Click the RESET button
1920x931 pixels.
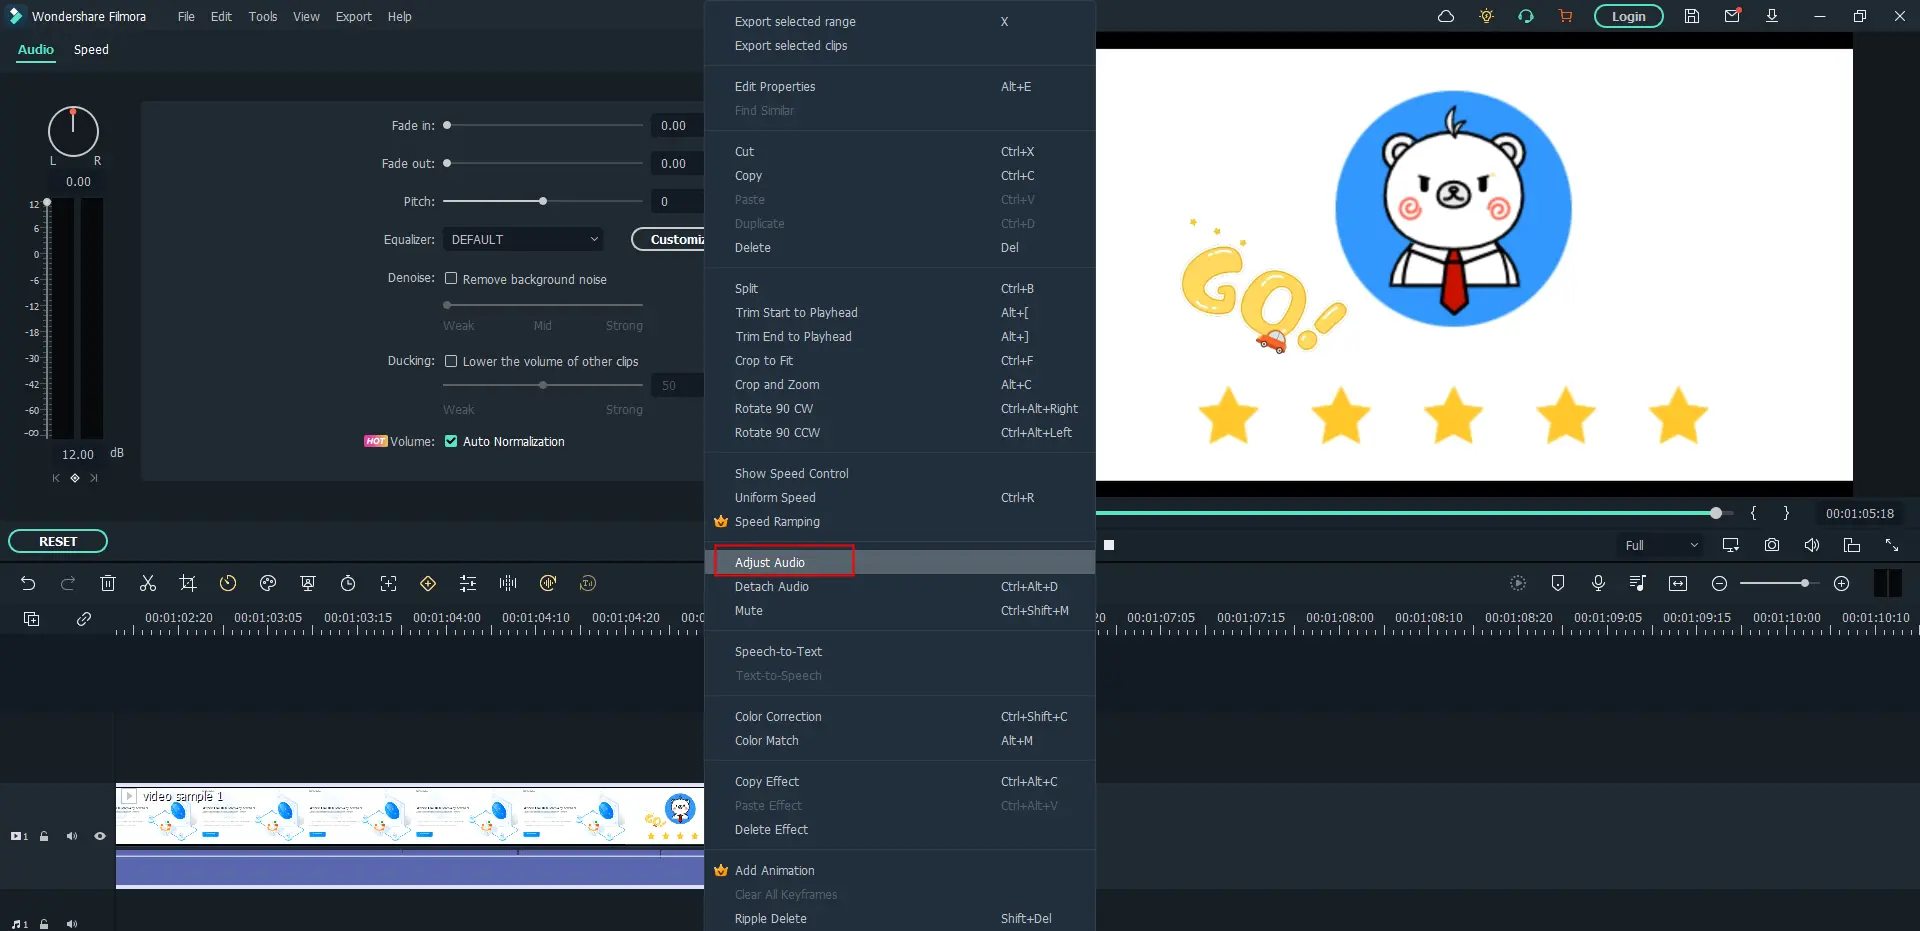(x=58, y=541)
